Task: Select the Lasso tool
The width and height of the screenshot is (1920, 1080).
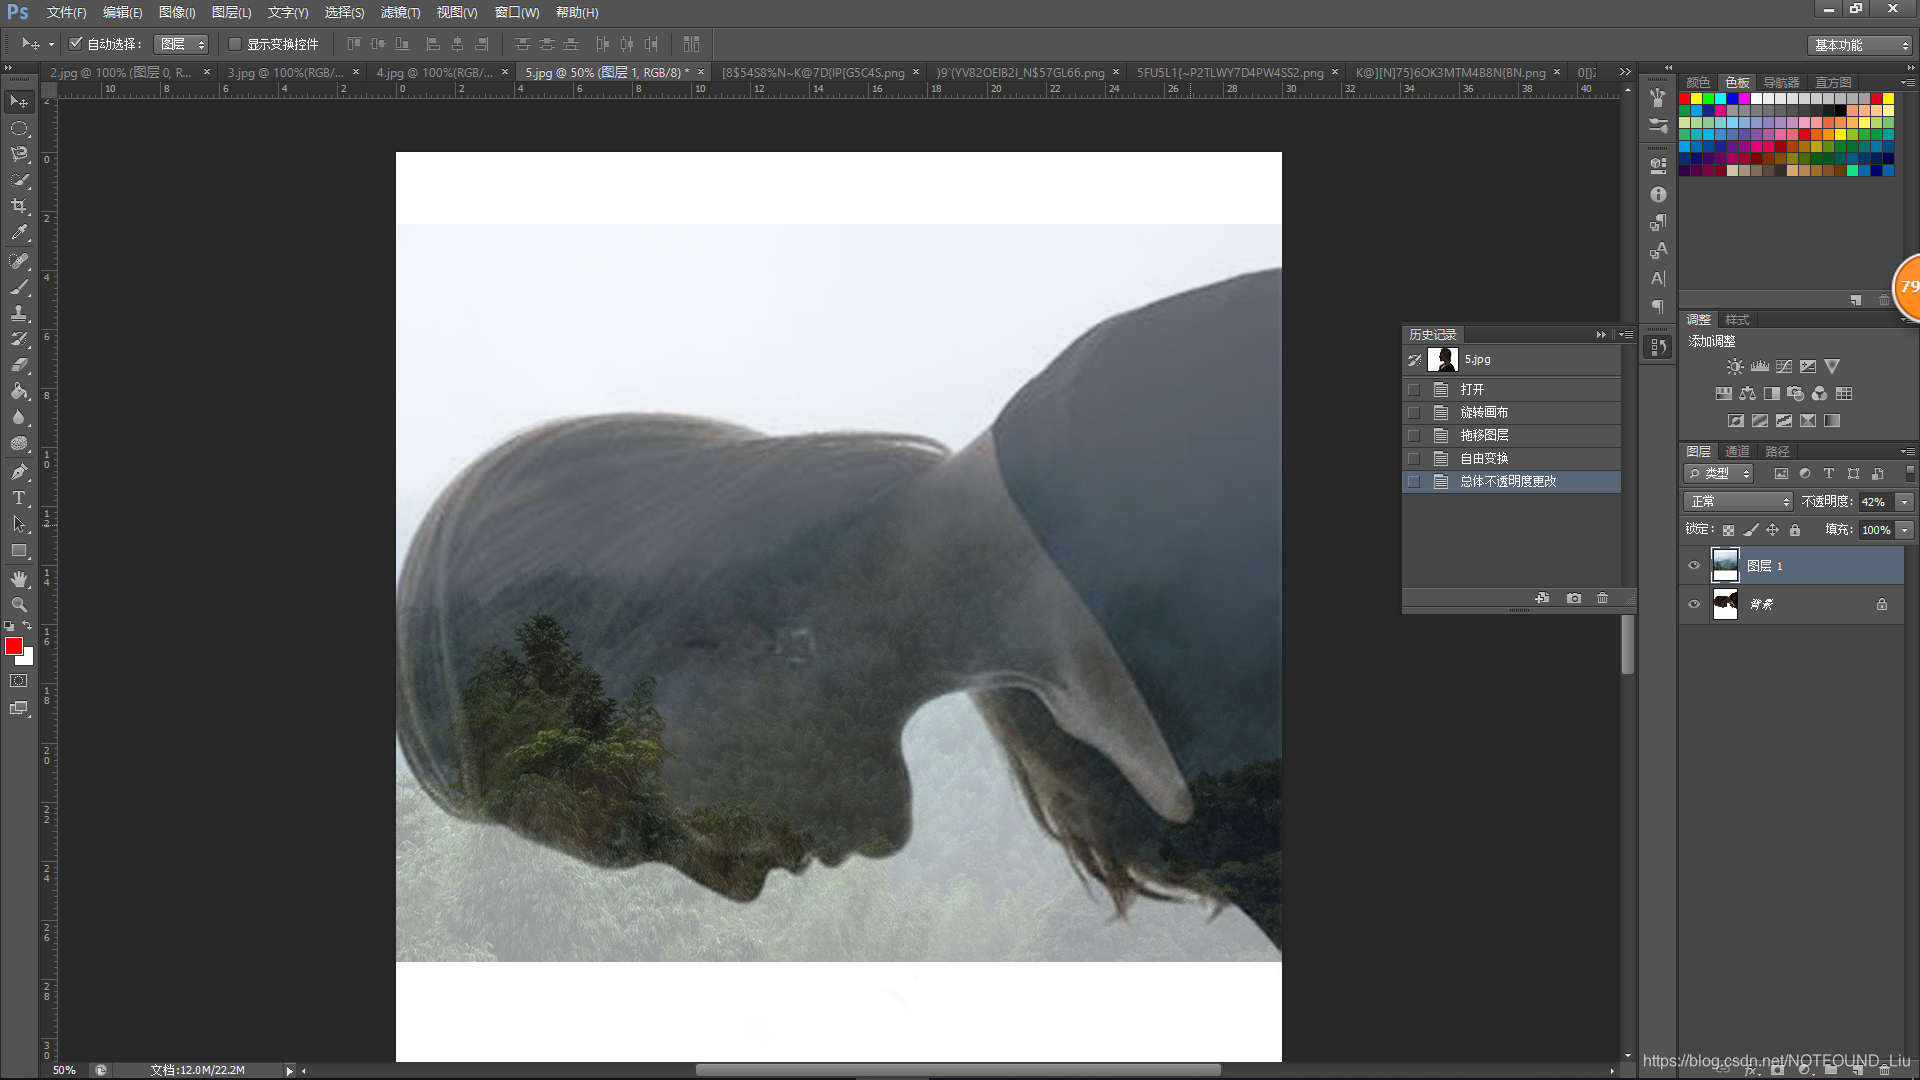Action: [x=19, y=154]
